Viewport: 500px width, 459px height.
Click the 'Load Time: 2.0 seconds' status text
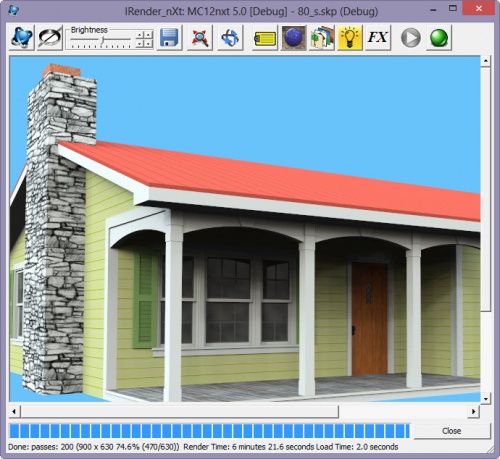[x=357, y=447]
